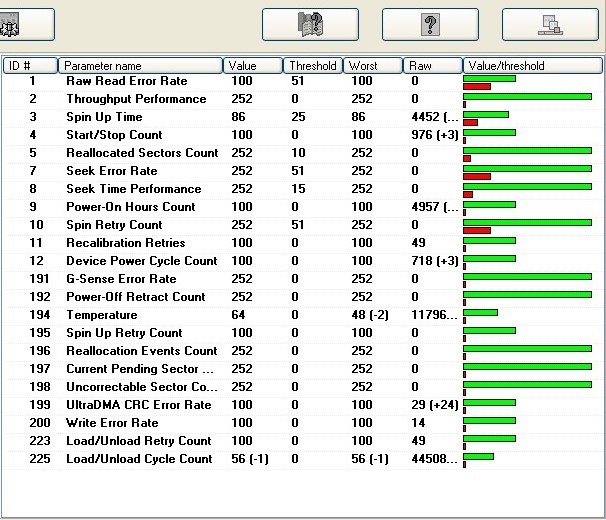Select the Load/Unload Cycle Count row
The width and height of the screenshot is (606, 520).
303,459
